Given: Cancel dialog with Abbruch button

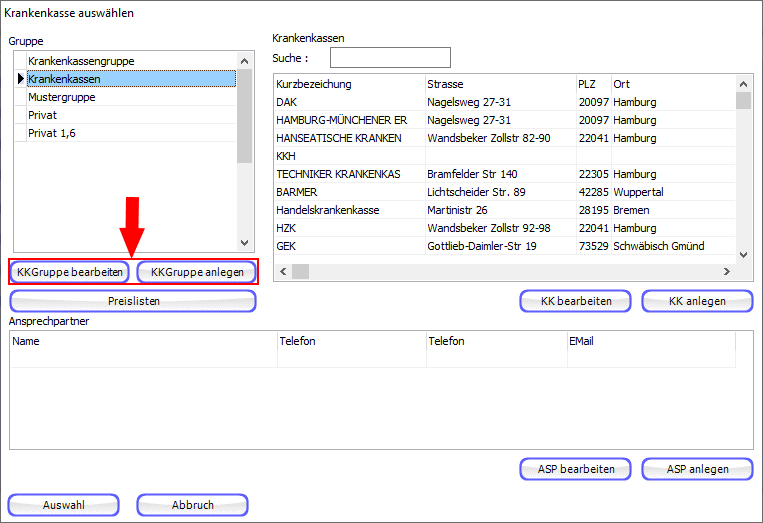Looking at the screenshot, I should (x=192, y=505).
